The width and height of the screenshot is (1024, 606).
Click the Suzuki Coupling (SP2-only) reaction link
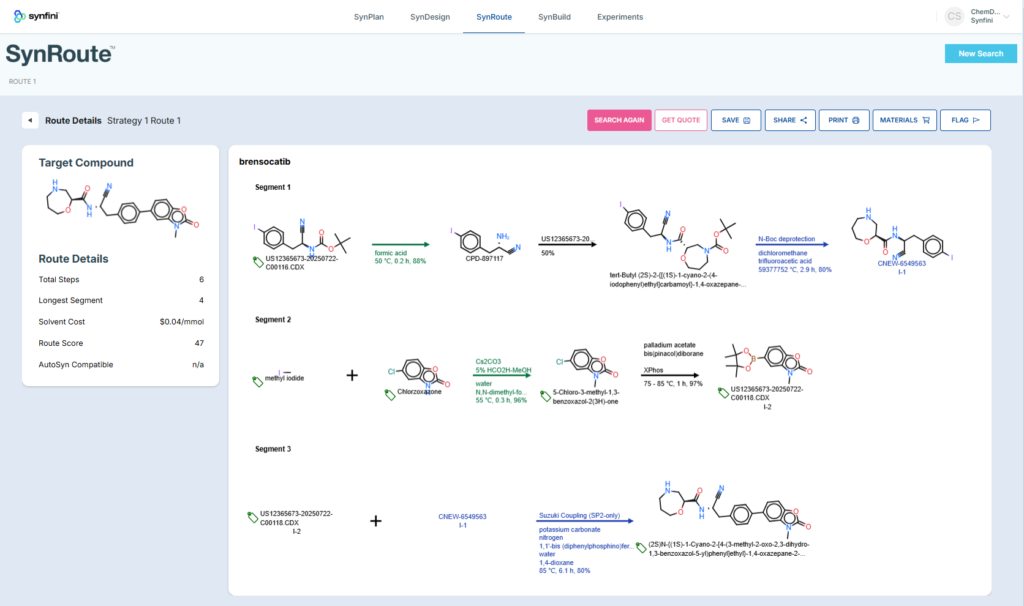click(579, 515)
